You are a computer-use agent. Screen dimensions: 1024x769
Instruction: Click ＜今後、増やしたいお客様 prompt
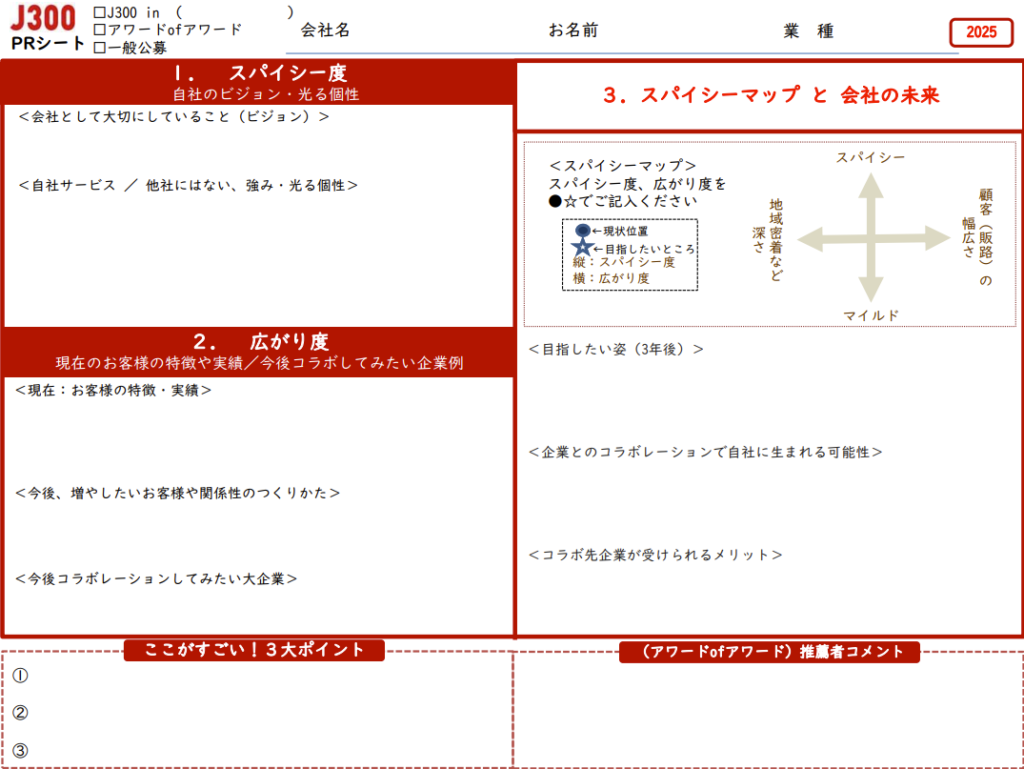178,493
